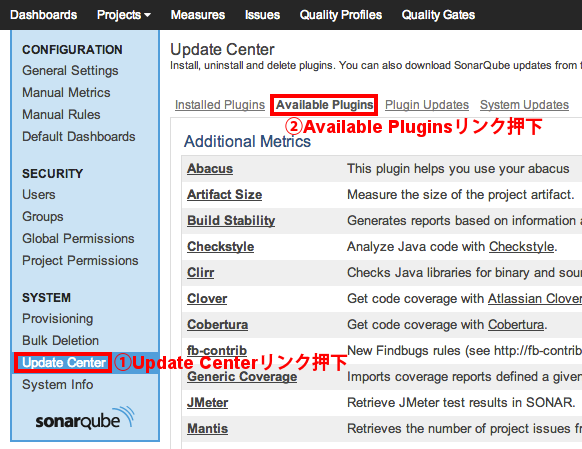The image size is (582, 449).
Task: Open Groups under Security
Action: point(43,217)
